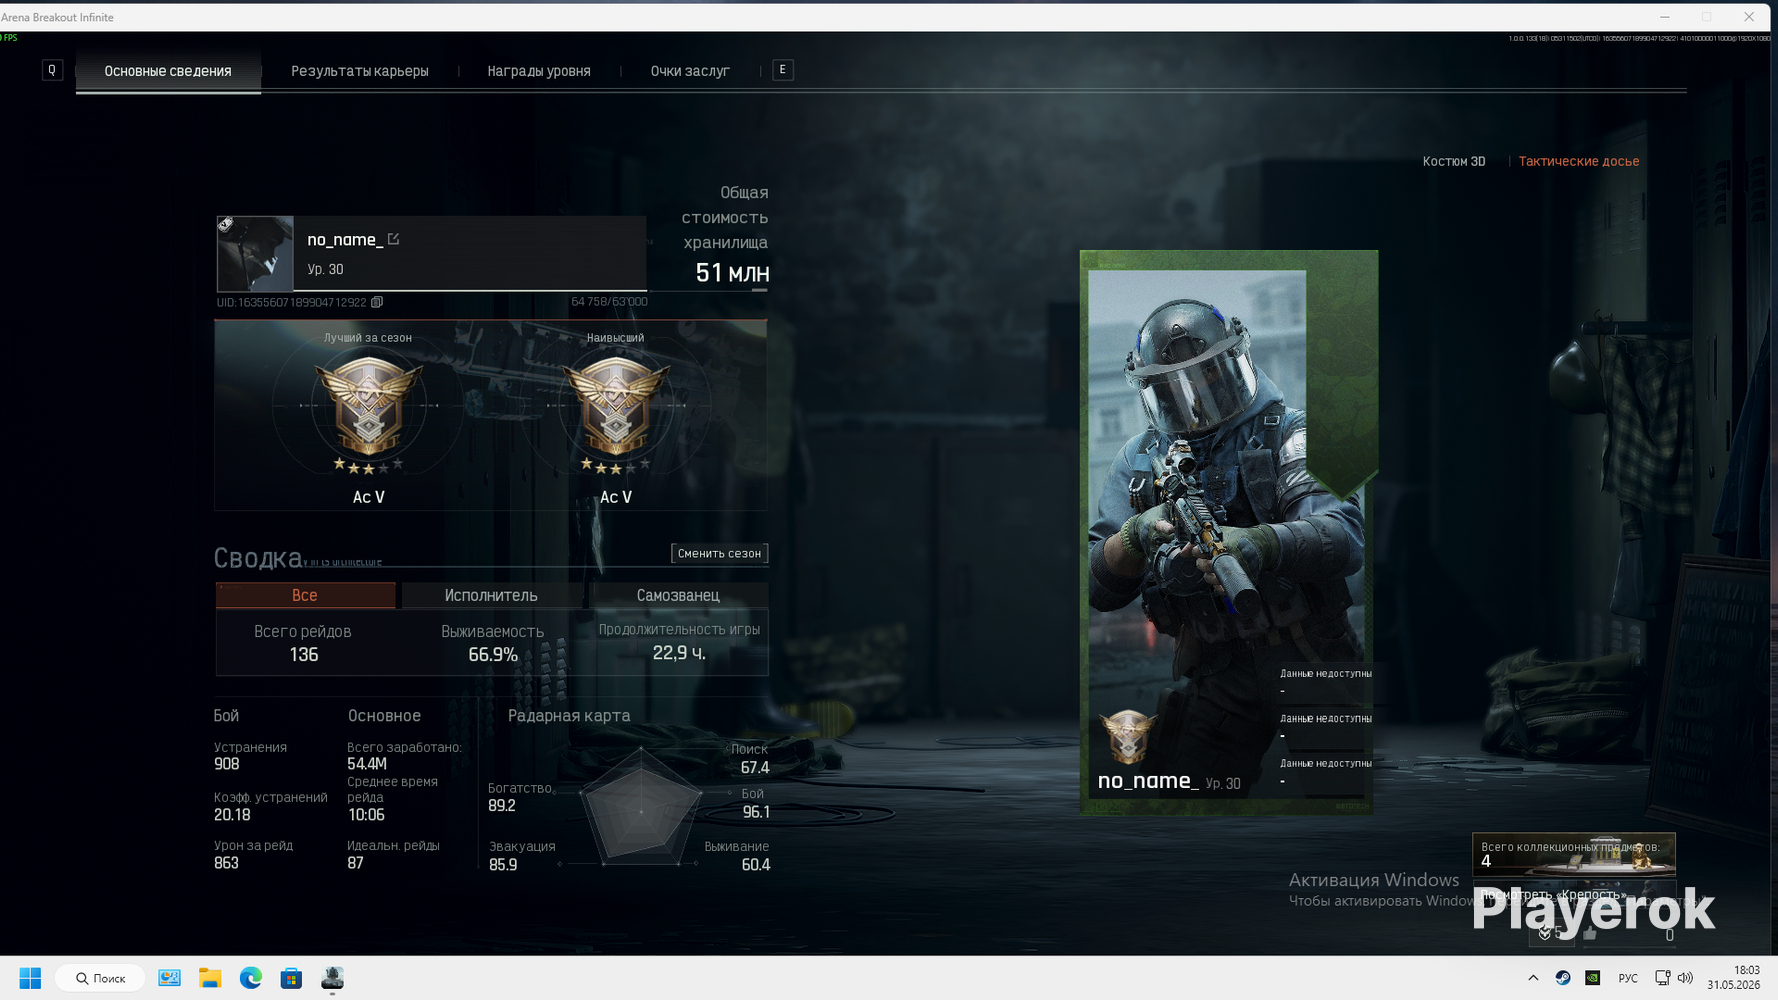The height and width of the screenshot is (1000, 1778).
Task: Click the rank emblem on the player card
Action: coord(1127,736)
